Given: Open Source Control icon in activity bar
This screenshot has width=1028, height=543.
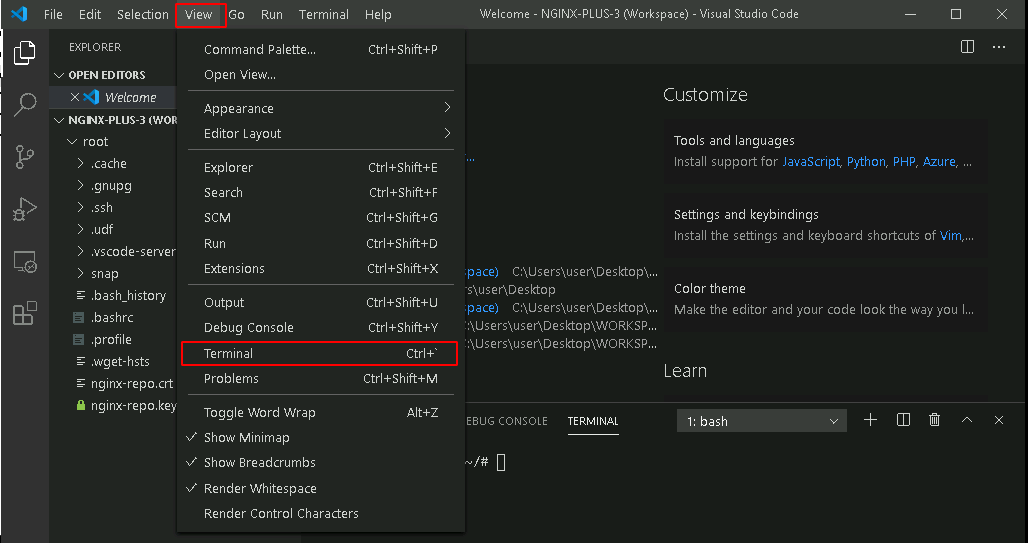Looking at the screenshot, I should [25, 157].
